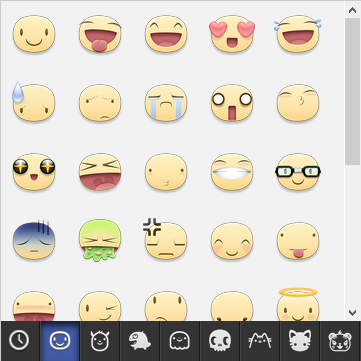361x361 pixels.
Task: Click the scrollbar down arrow
Action: pyautogui.click(x=352, y=313)
